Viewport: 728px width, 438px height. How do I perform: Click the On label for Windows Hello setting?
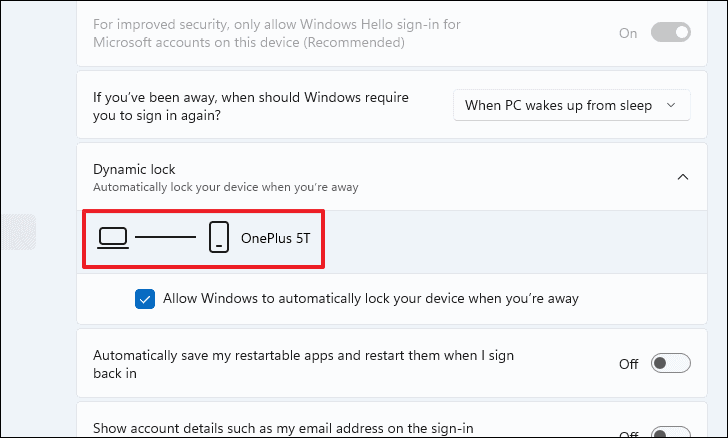pyautogui.click(x=628, y=33)
